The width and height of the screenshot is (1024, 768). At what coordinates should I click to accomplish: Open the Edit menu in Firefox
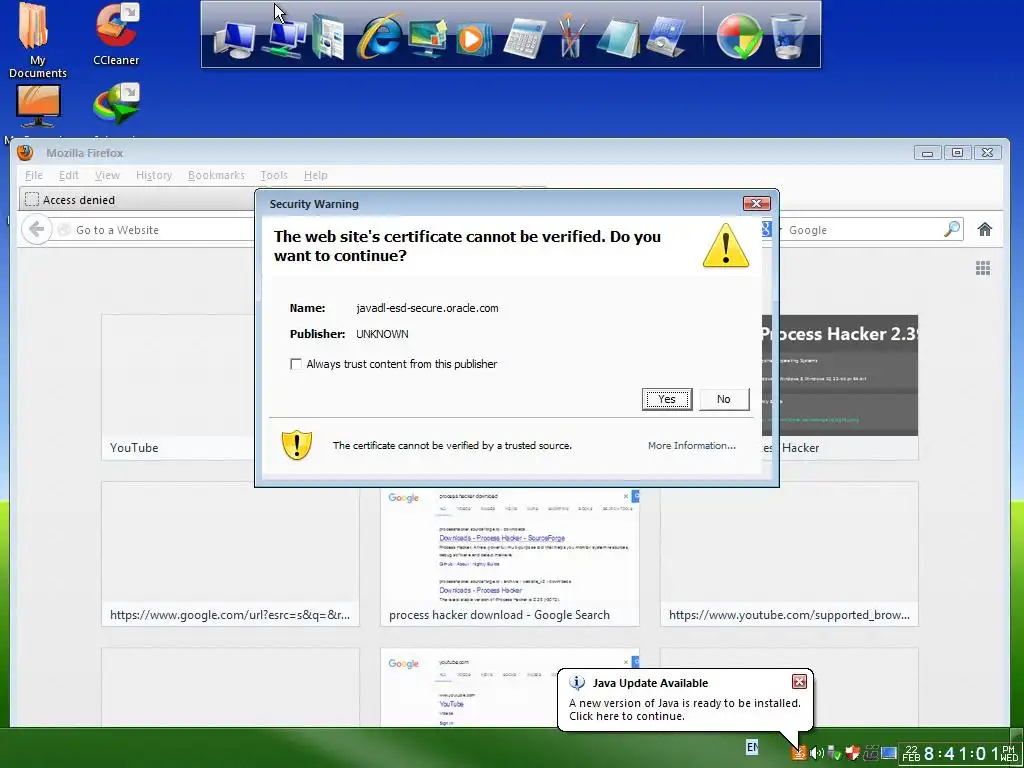pyautogui.click(x=69, y=175)
